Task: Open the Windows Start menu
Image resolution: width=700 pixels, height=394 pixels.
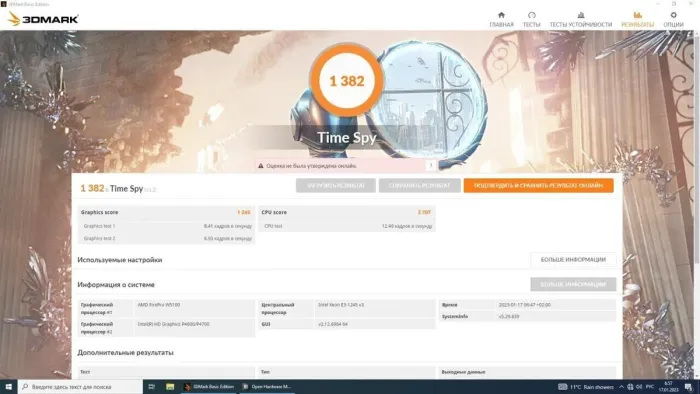Action: click(x=8, y=386)
